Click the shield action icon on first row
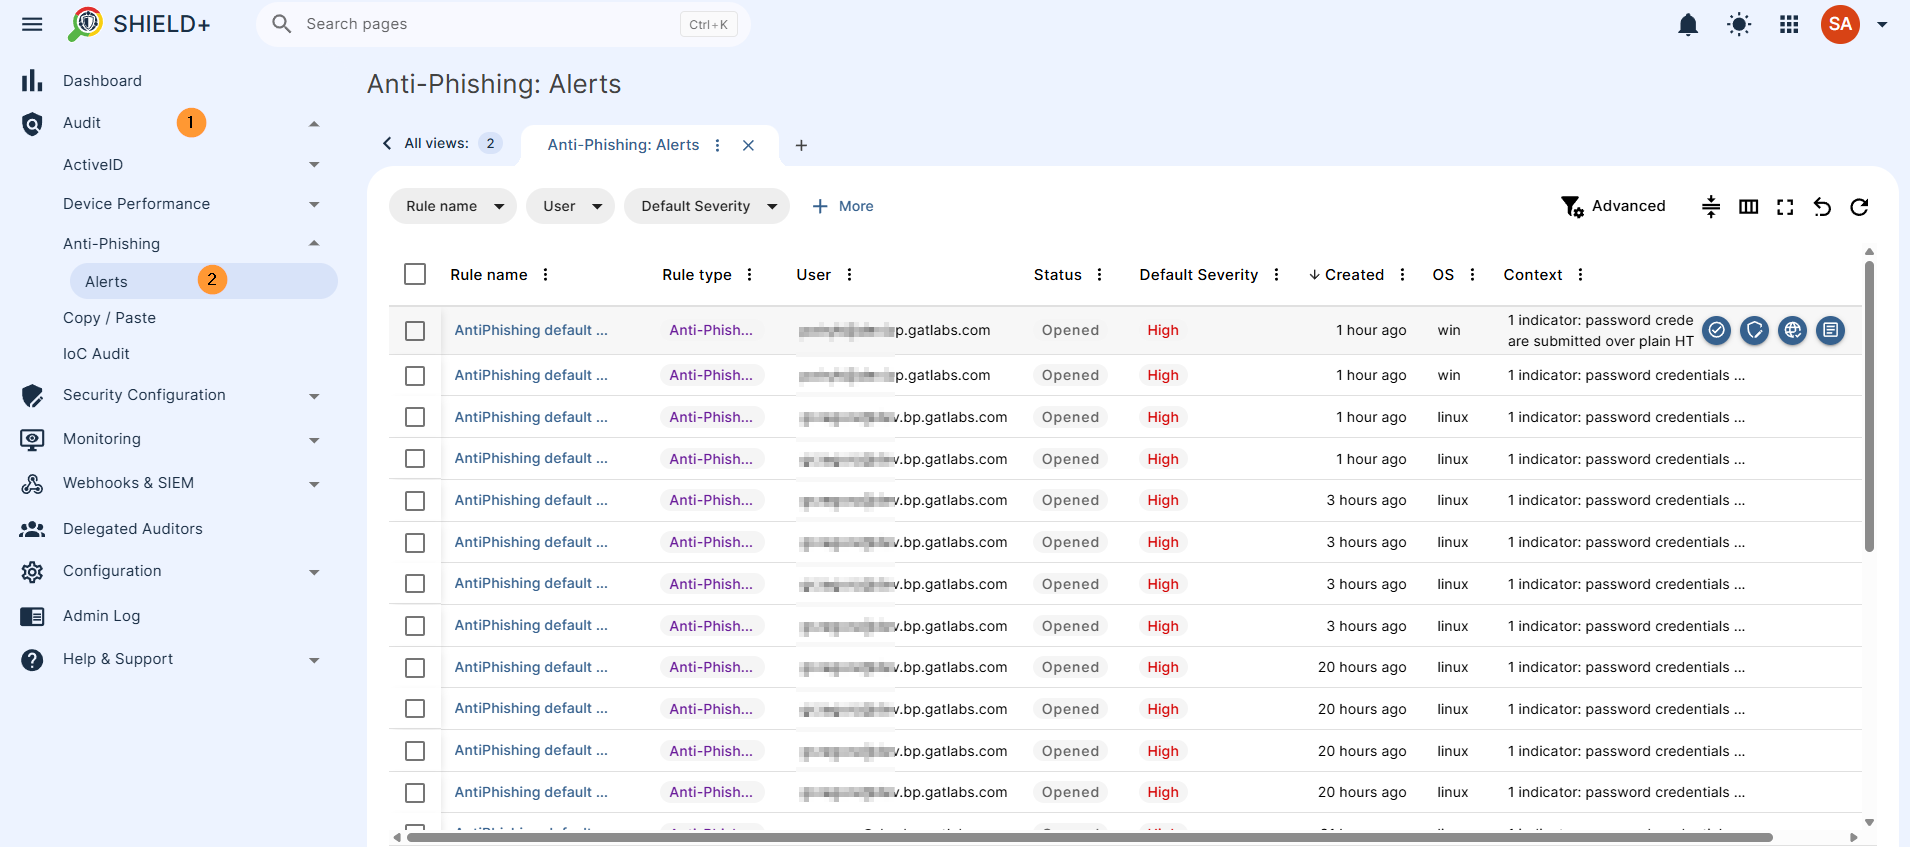The image size is (1910, 847). point(1754,330)
